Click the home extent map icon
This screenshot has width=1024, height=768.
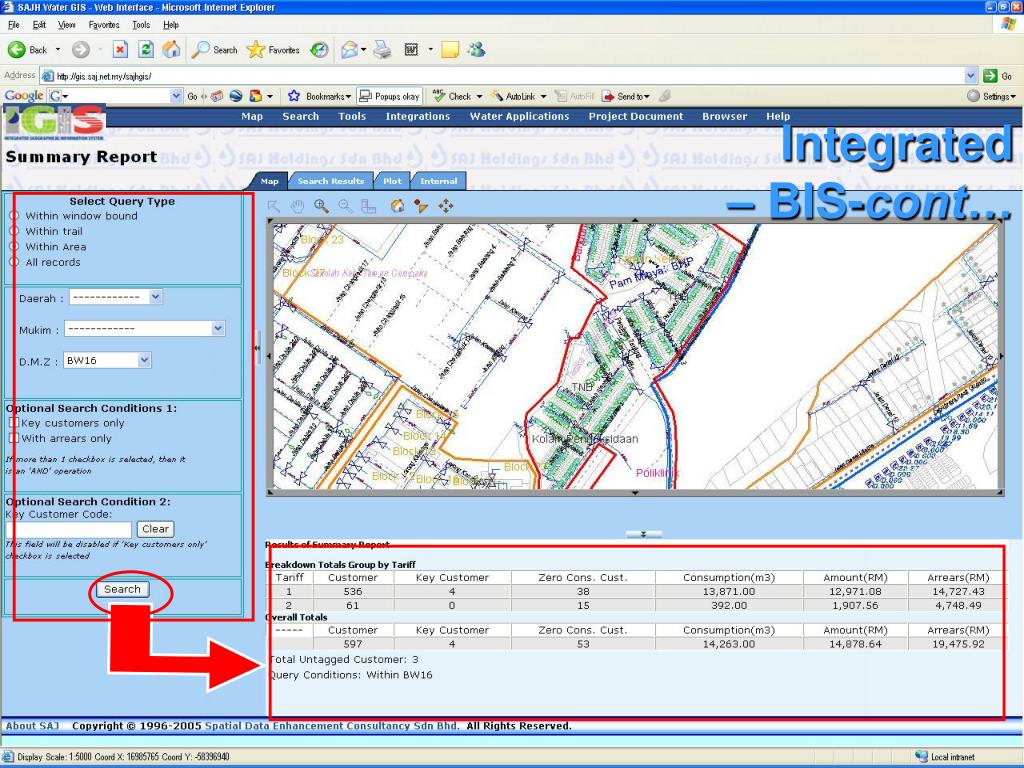point(397,206)
